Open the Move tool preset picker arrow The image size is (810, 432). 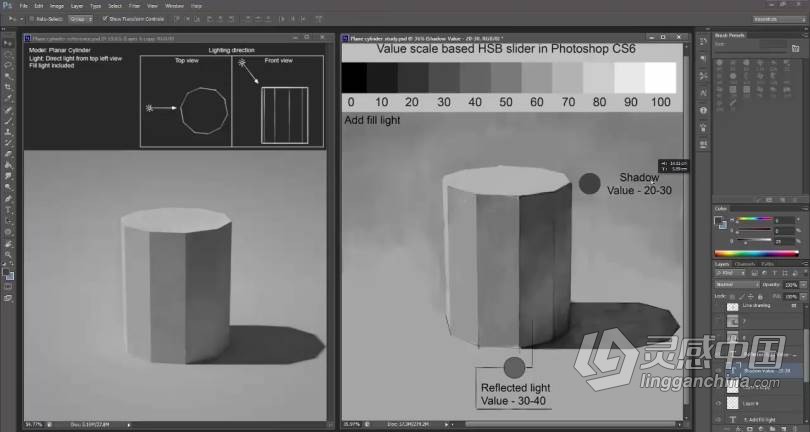coord(21,19)
